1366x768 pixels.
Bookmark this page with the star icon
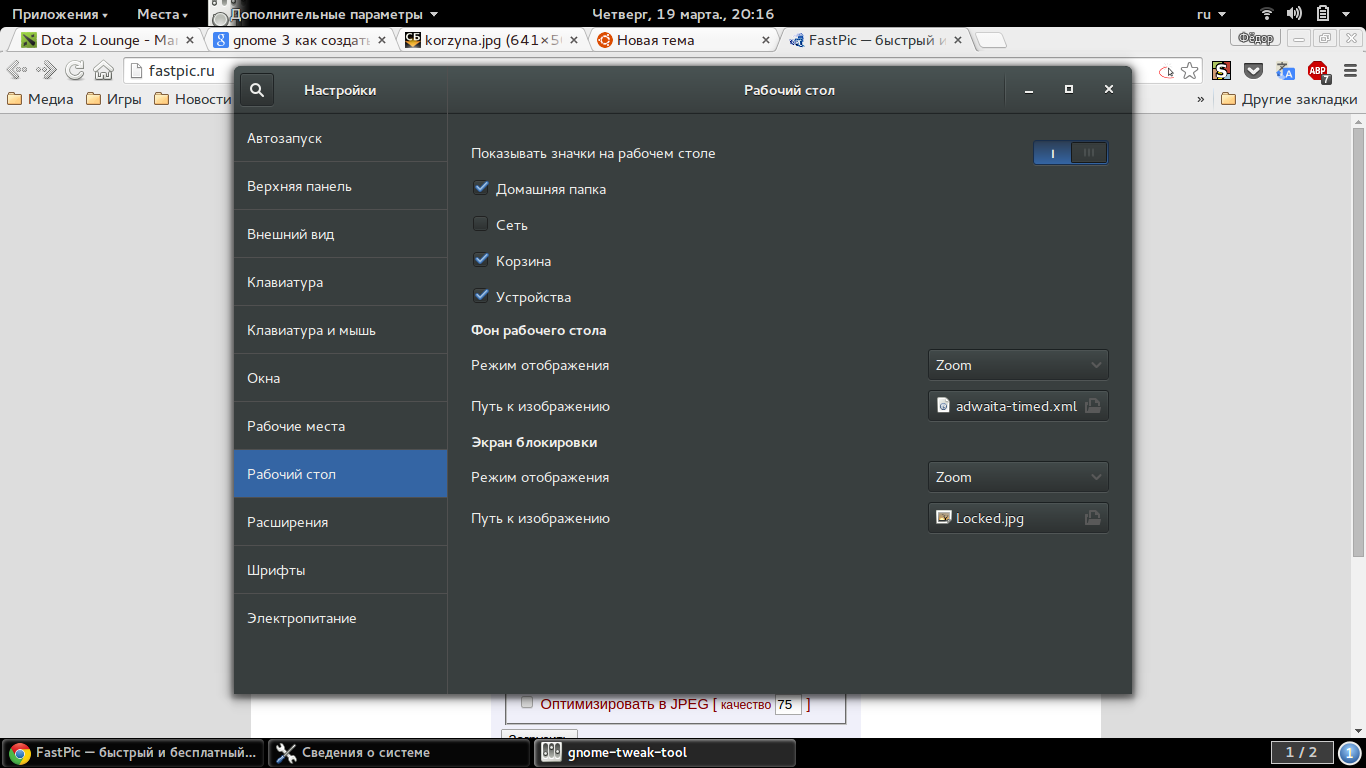[1190, 71]
